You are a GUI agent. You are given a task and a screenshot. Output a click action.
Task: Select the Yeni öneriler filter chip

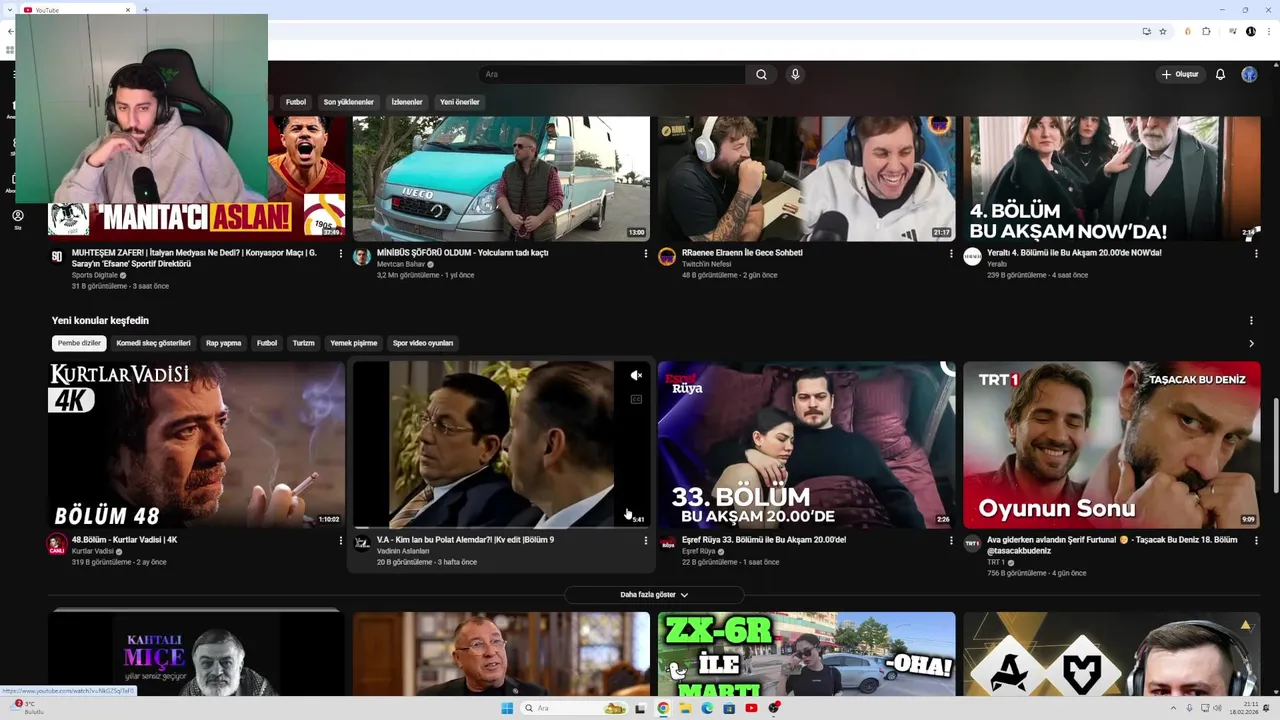click(x=460, y=102)
